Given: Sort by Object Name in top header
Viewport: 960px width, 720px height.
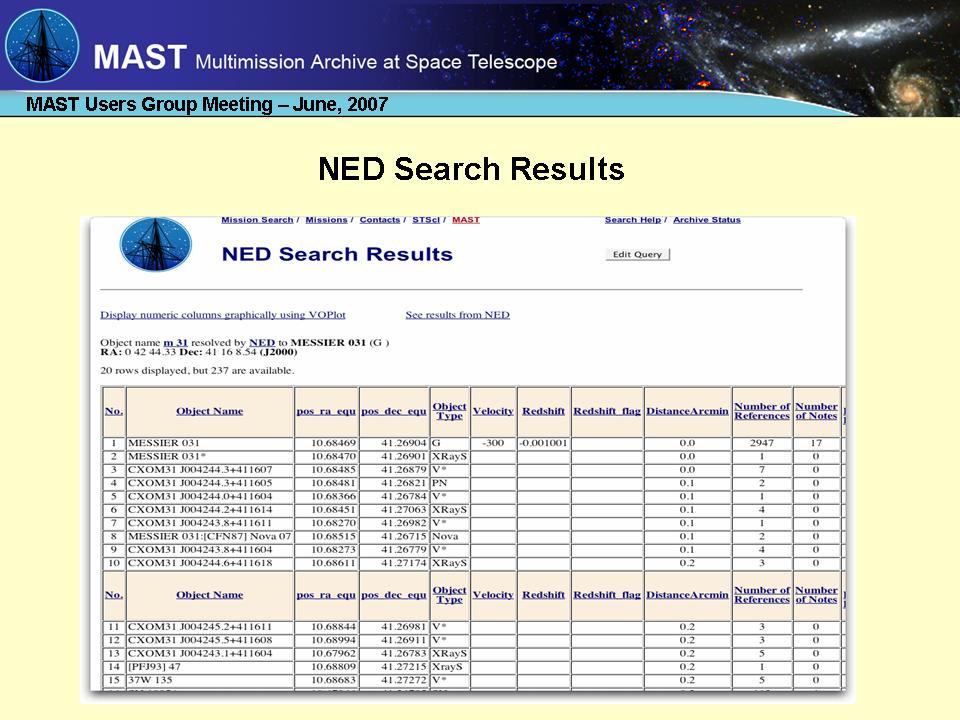Looking at the screenshot, I should [209, 411].
